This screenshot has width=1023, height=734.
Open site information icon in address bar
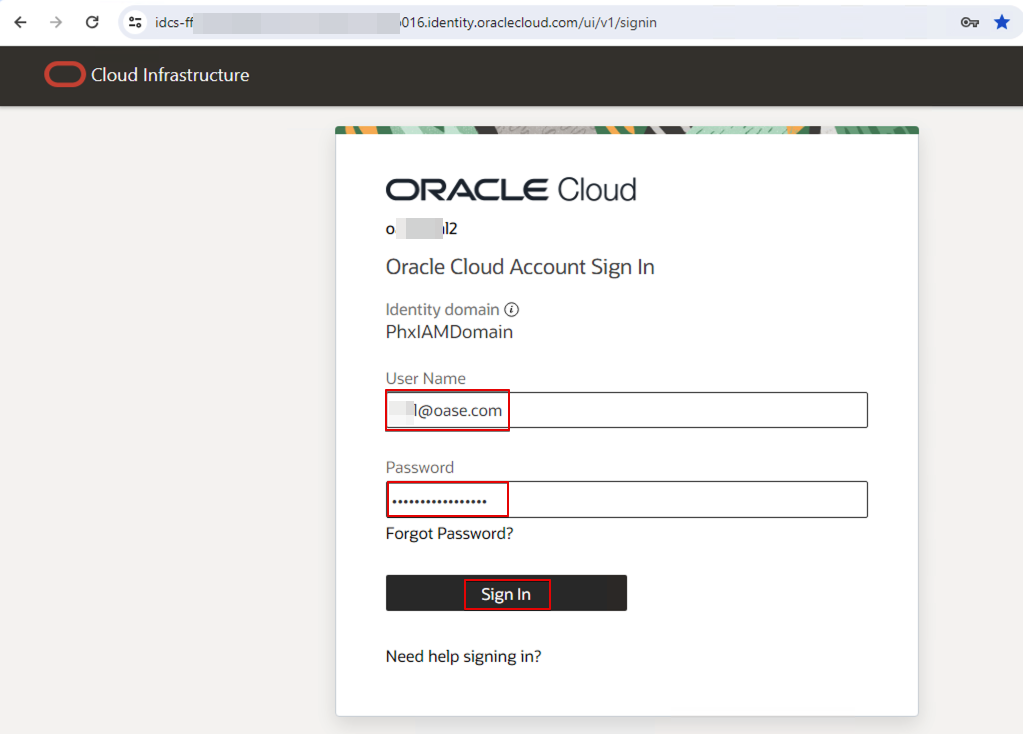point(135,22)
